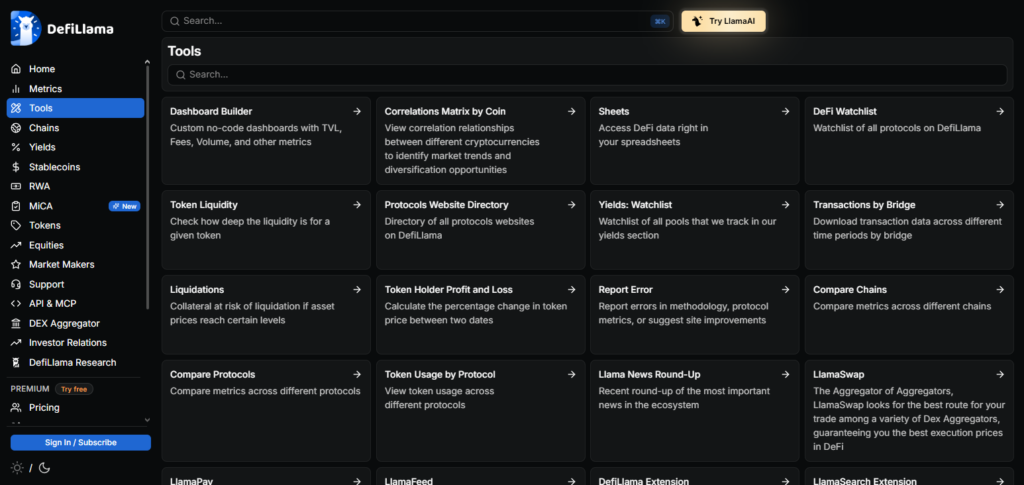1024x485 pixels.
Task: Switch to light theme sun icon
Action: click(x=17, y=467)
